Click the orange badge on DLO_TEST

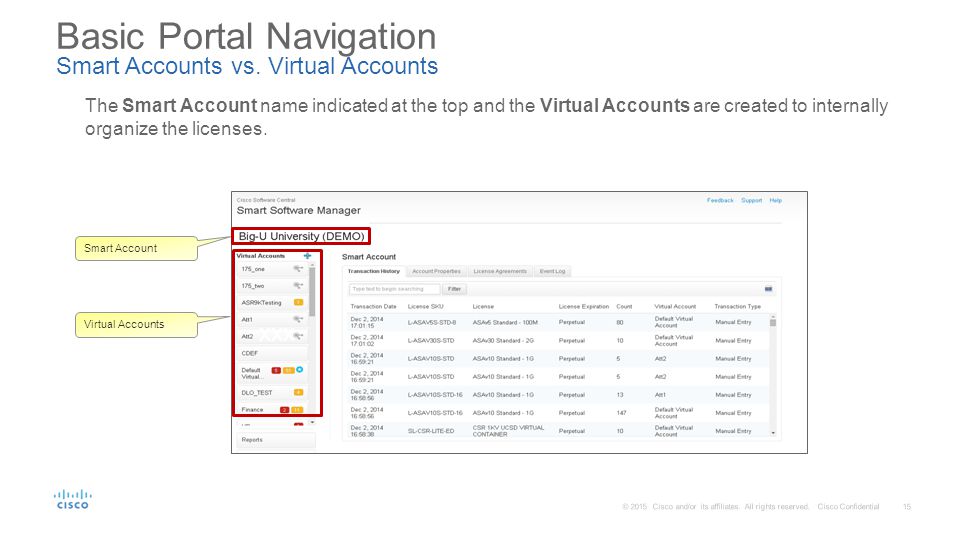pos(298,392)
